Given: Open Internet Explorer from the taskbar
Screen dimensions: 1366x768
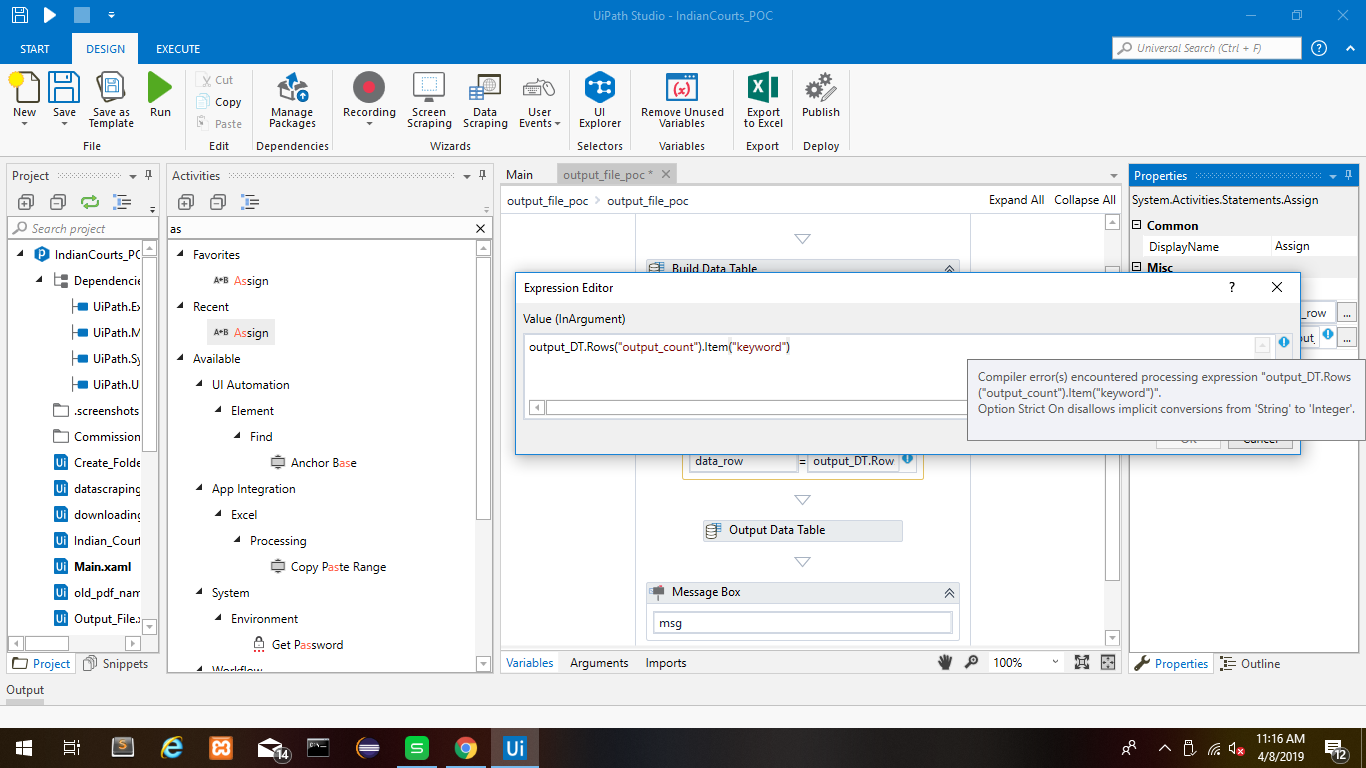Looking at the screenshot, I should coord(172,748).
